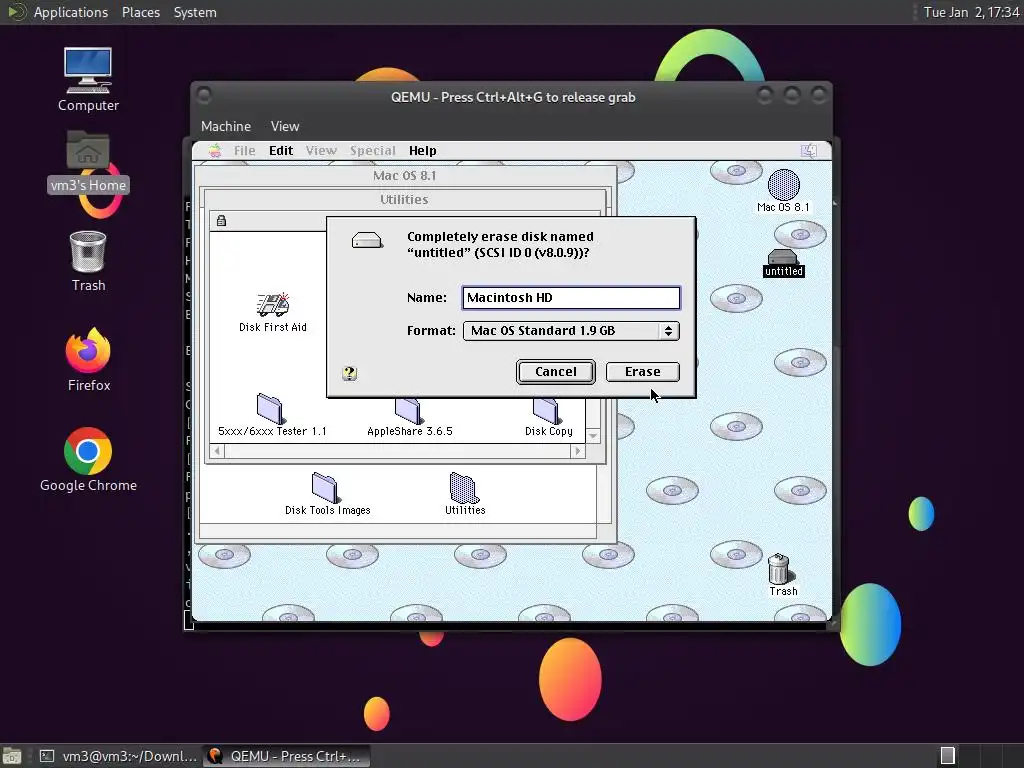
Task: Click the Mac OS 8.1 window title
Action: pyautogui.click(x=405, y=176)
